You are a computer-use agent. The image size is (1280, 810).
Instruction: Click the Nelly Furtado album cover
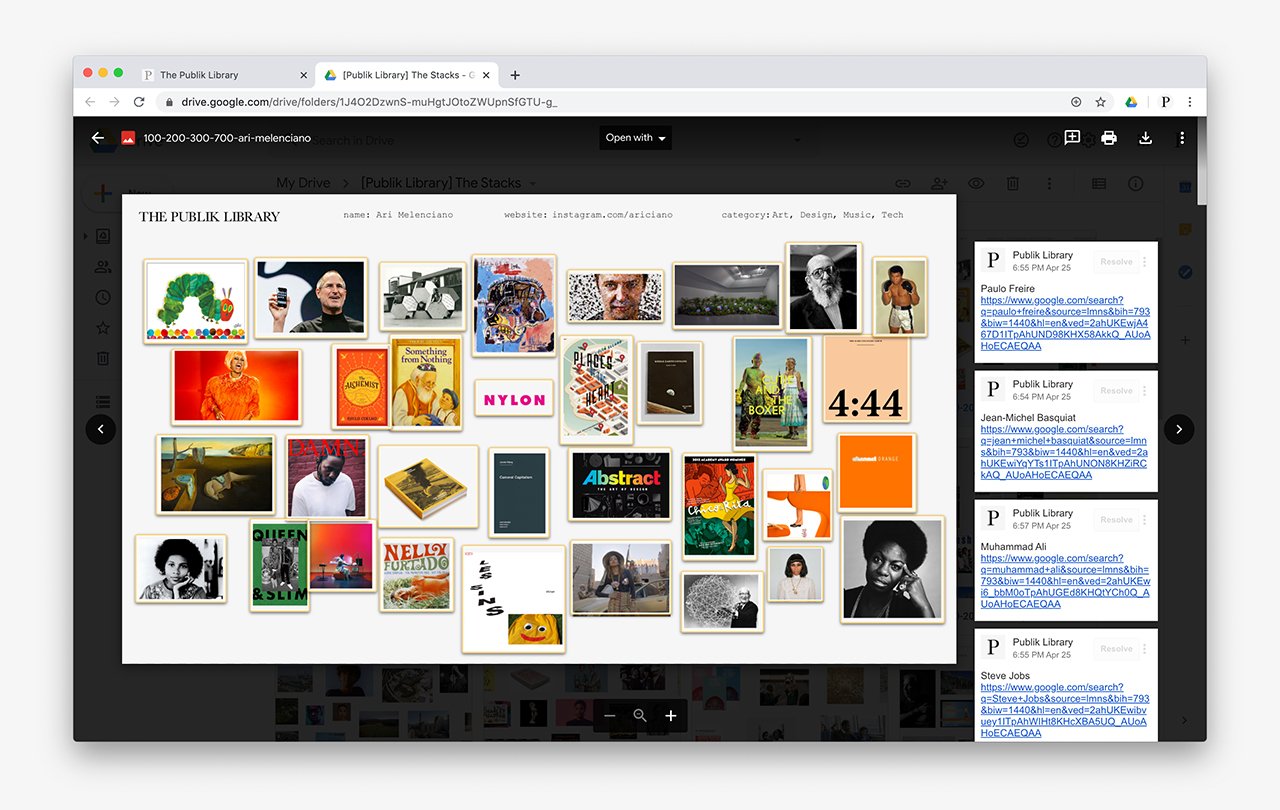[417, 574]
